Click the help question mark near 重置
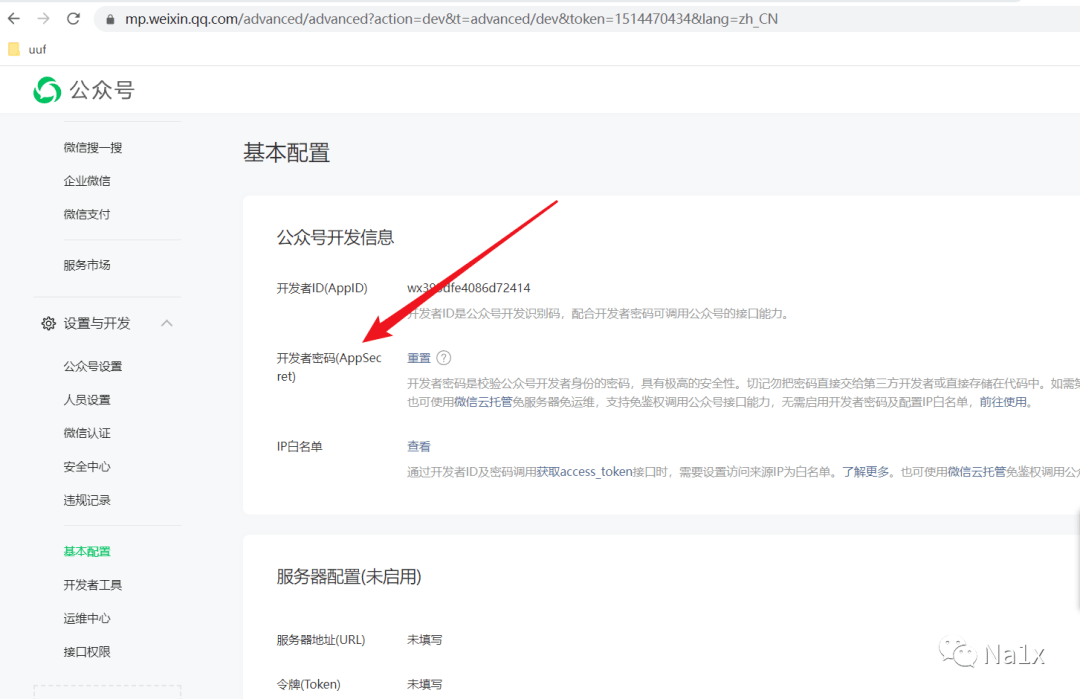 click(x=444, y=358)
